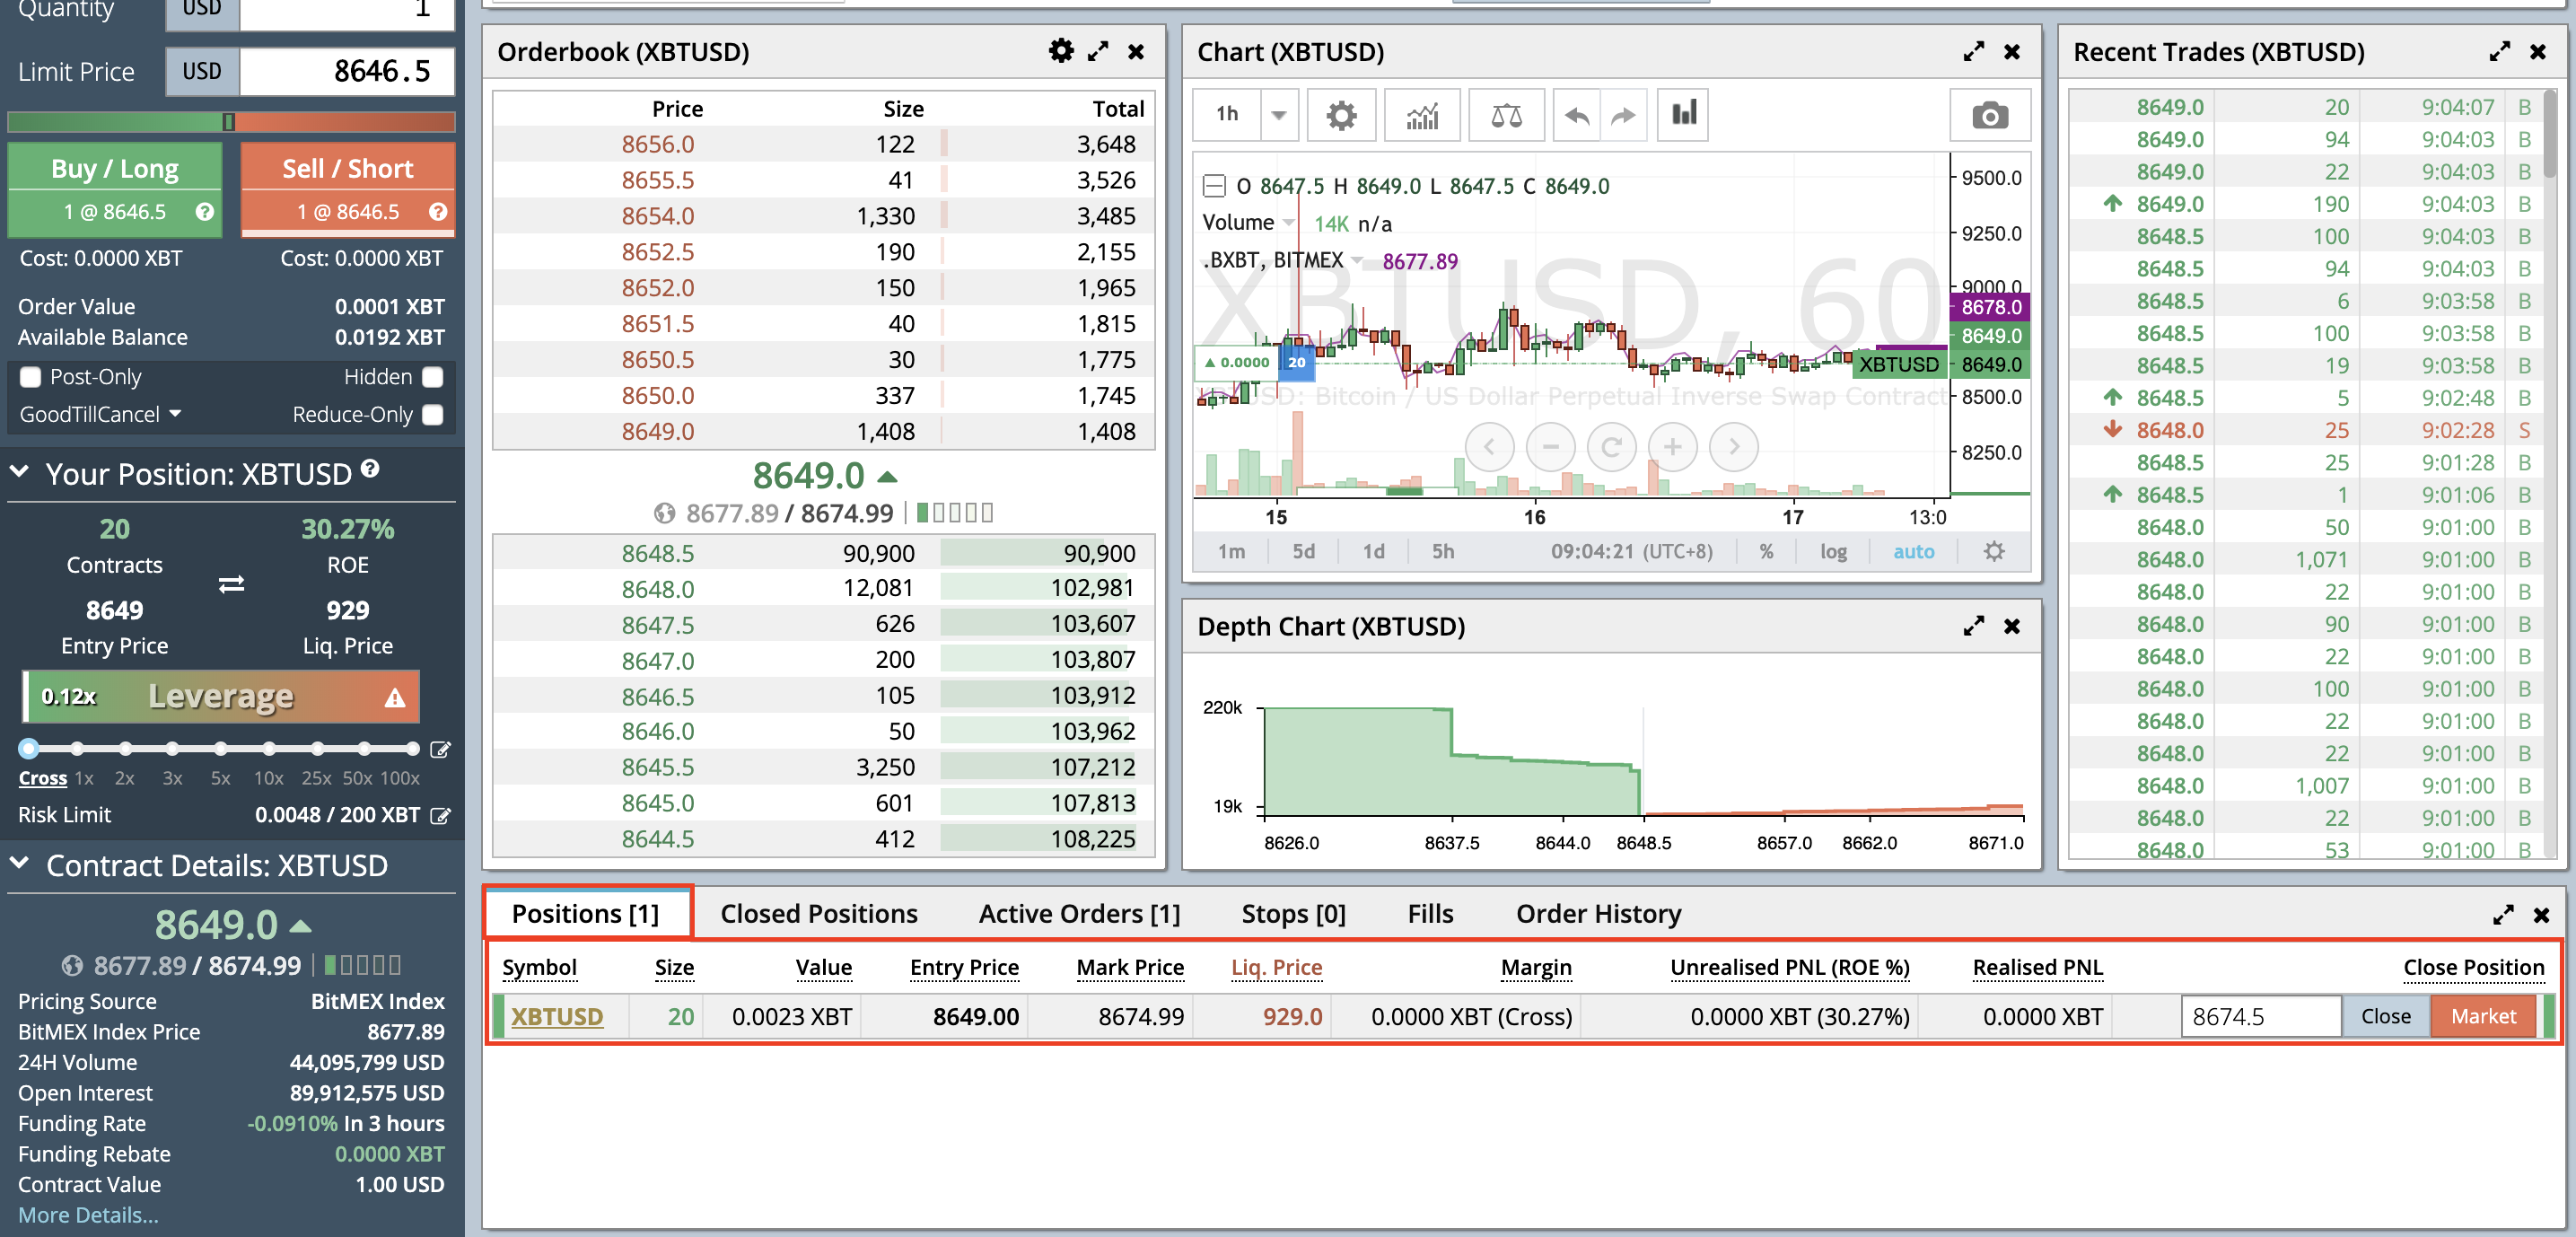Viewport: 2576px width, 1237px height.
Task: Set leverage slider to 10x mark
Action: click(268, 748)
